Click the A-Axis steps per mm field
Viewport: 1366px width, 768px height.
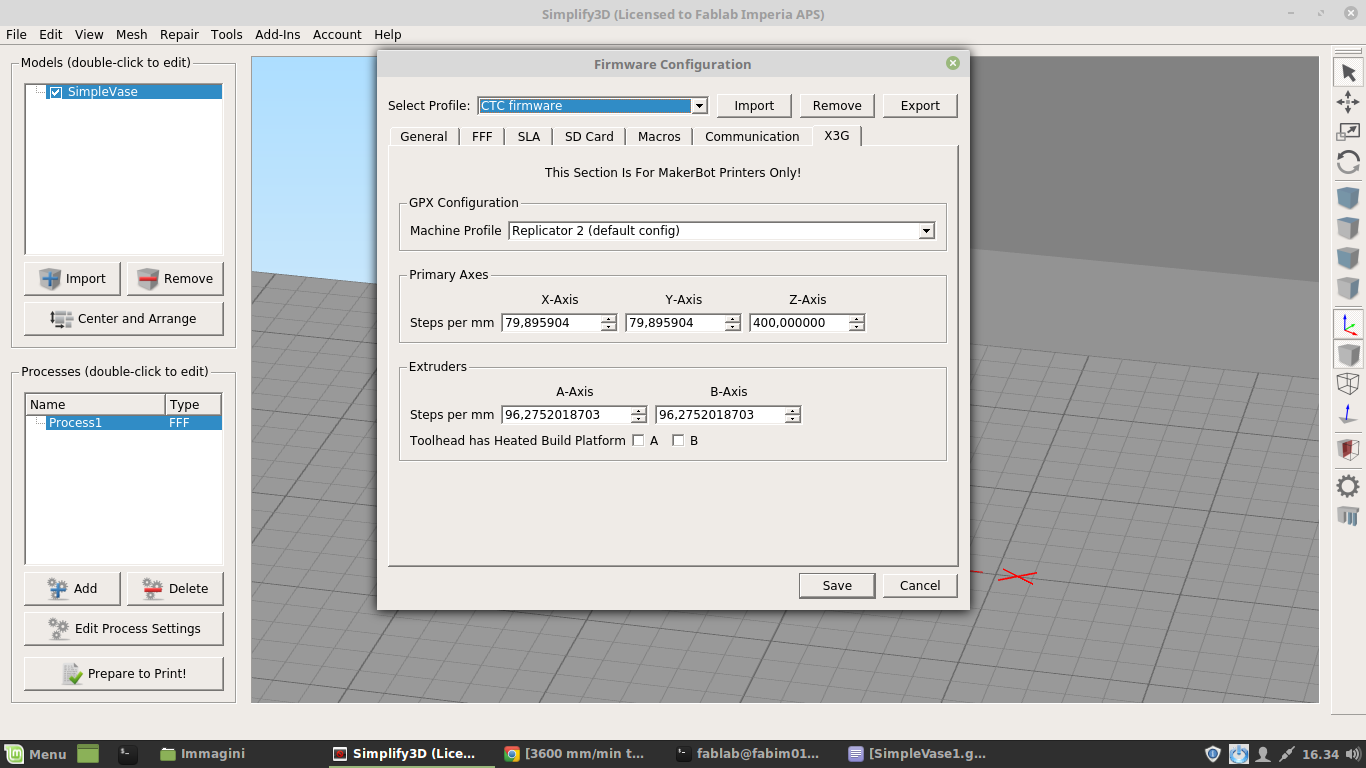point(567,415)
